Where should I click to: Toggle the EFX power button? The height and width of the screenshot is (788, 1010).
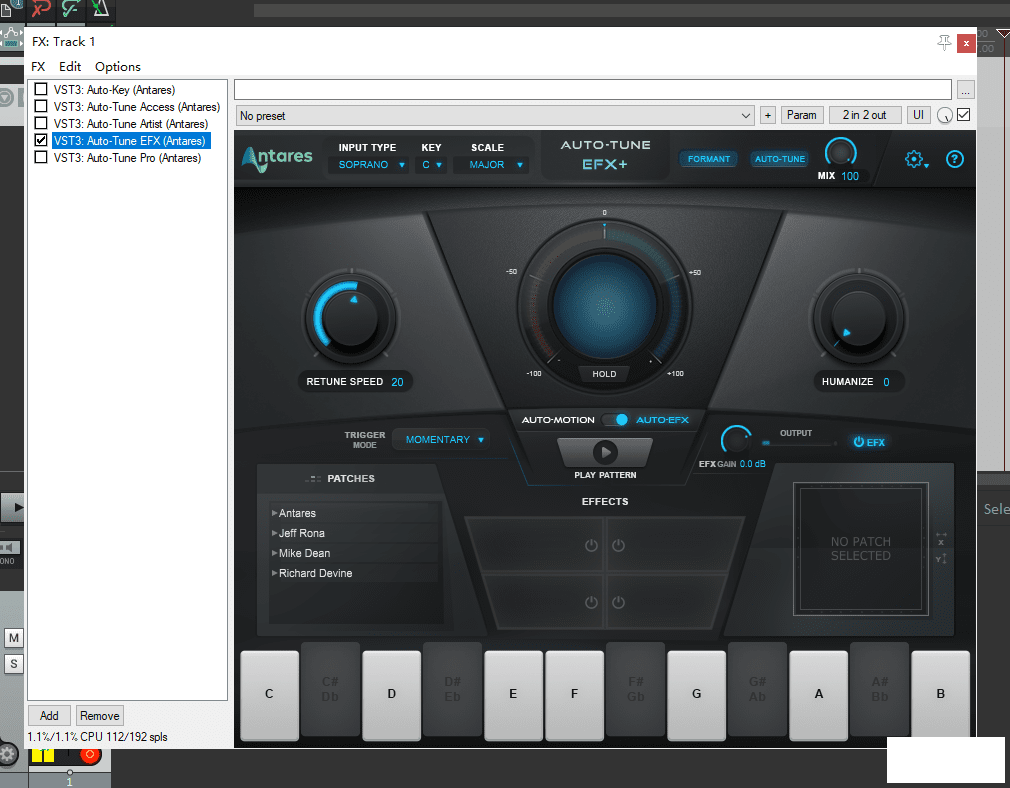(x=868, y=442)
